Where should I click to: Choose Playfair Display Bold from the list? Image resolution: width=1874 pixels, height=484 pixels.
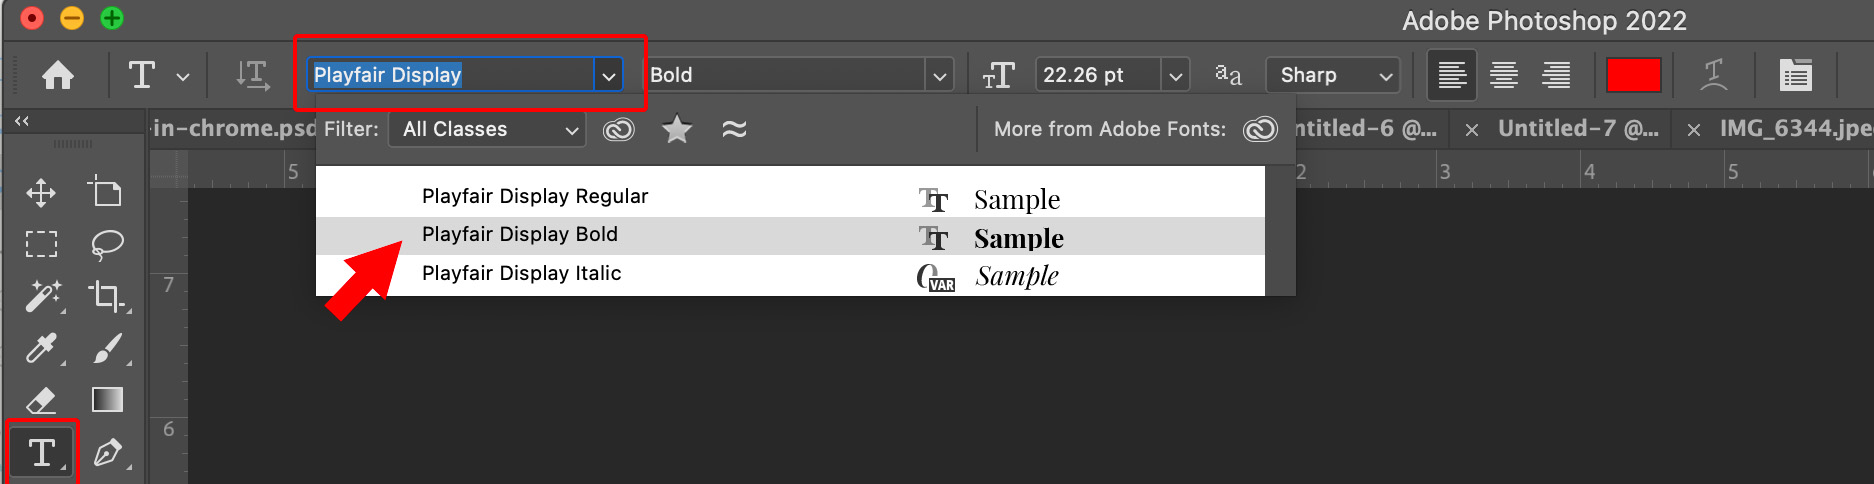790,235
